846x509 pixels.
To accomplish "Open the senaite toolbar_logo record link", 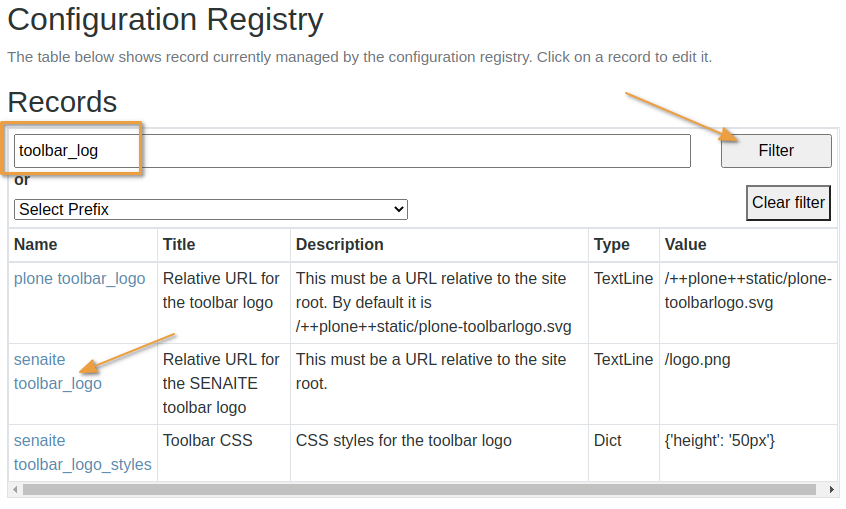I will point(57,371).
